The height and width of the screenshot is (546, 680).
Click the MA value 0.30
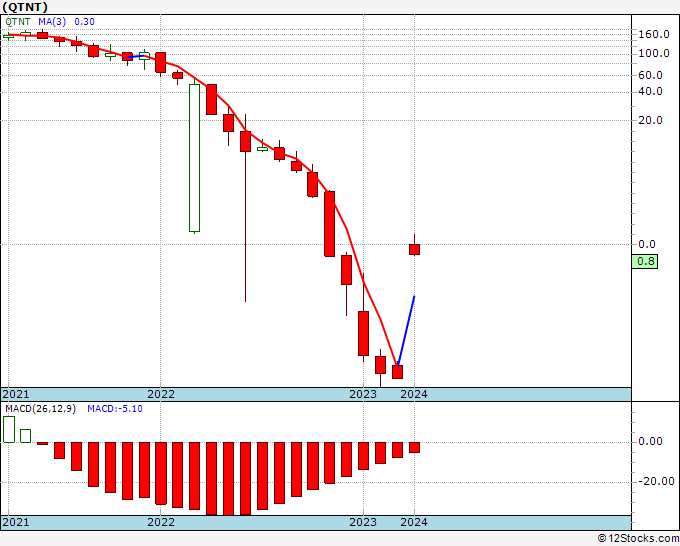(x=84, y=22)
